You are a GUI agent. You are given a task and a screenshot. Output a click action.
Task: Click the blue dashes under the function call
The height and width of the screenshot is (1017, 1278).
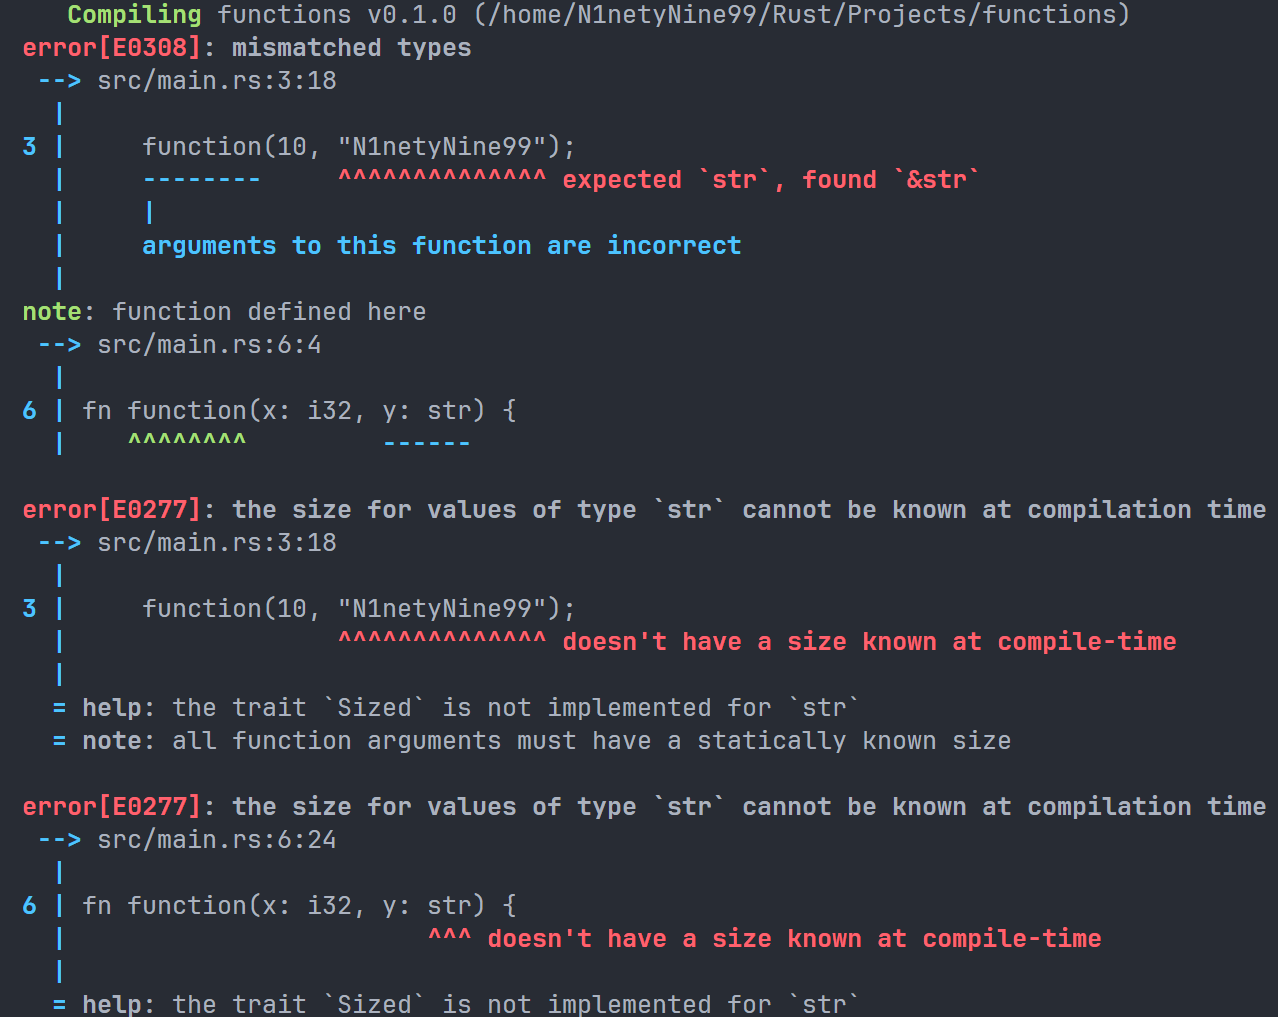[202, 180]
